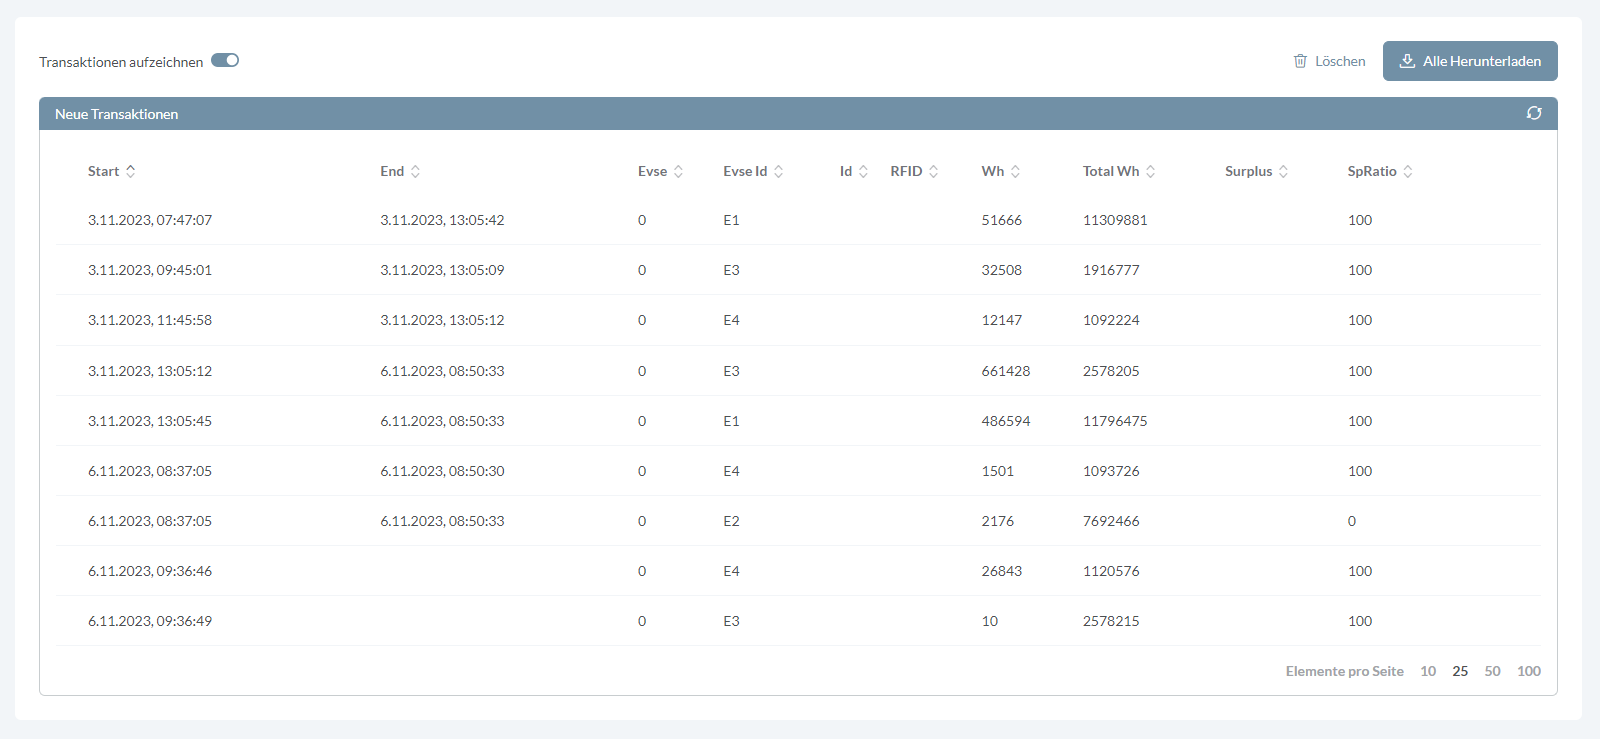Choose 100 elements per page

pyautogui.click(x=1528, y=671)
